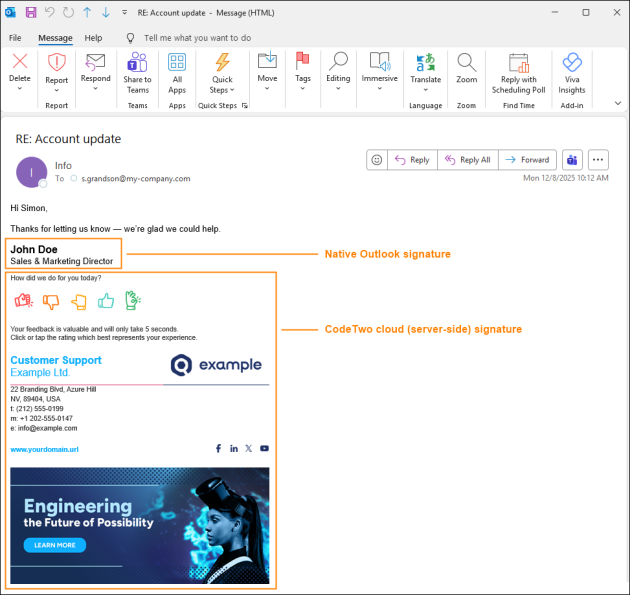Image resolution: width=630 pixels, height=595 pixels.
Task: Click the Immersive reader icon
Action: point(380,61)
